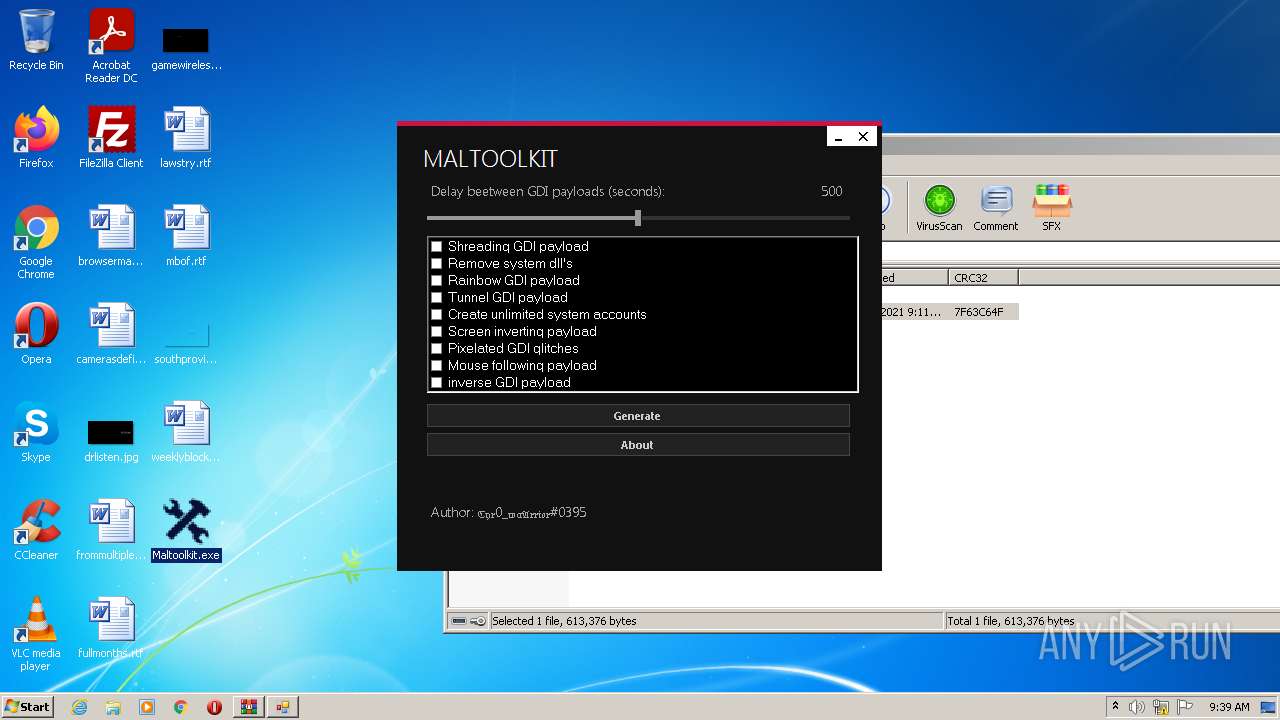This screenshot has width=1280, height=720.
Task: Click SFX icon in WinRAR toolbar
Action: pos(1052,208)
